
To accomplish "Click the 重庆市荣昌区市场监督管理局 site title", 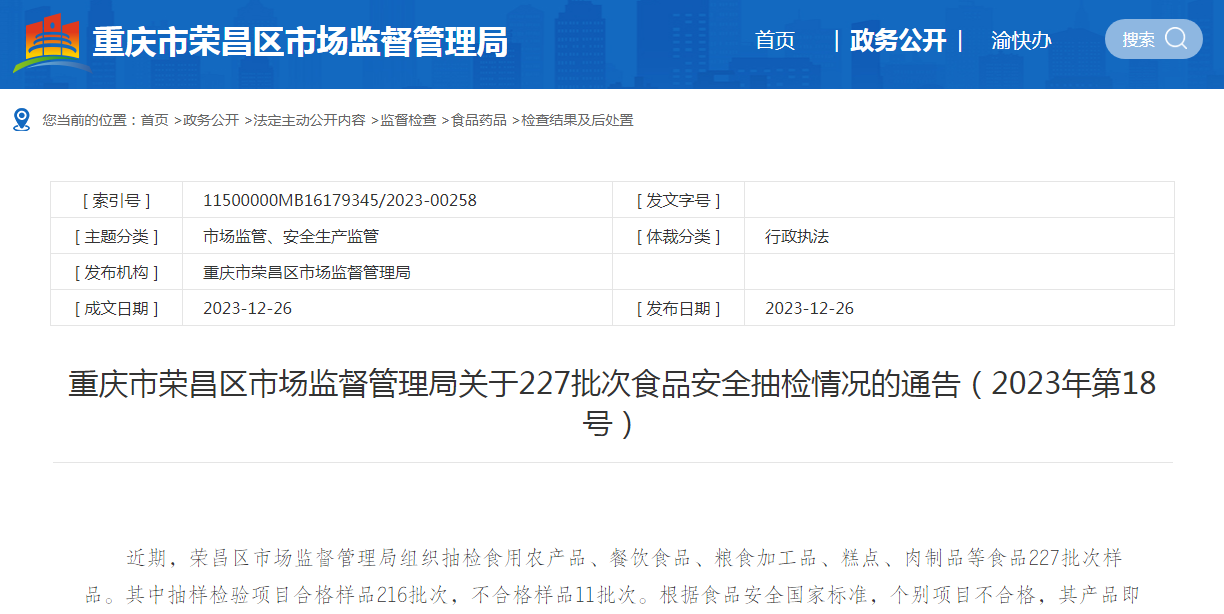I will [300, 42].
